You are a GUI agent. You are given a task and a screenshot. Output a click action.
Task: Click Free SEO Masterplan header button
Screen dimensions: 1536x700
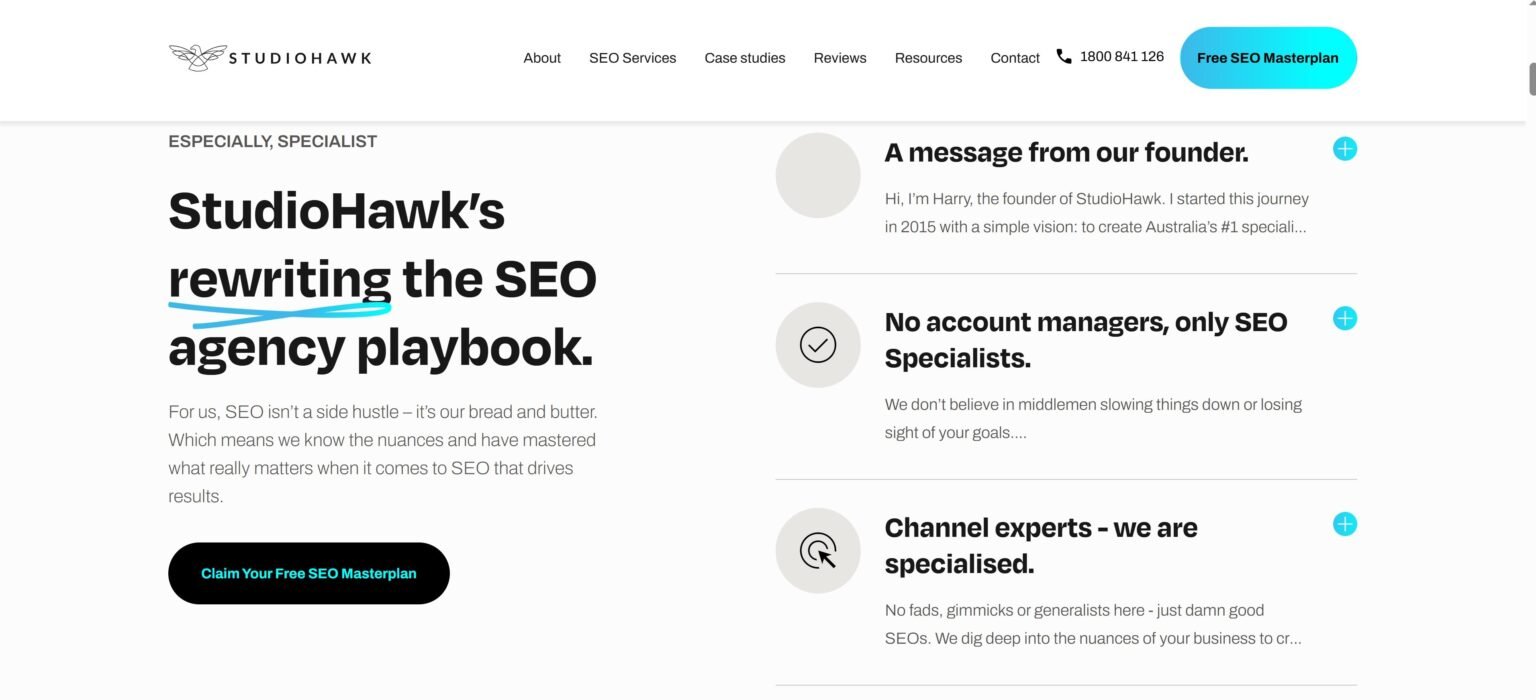pyautogui.click(x=1267, y=58)
